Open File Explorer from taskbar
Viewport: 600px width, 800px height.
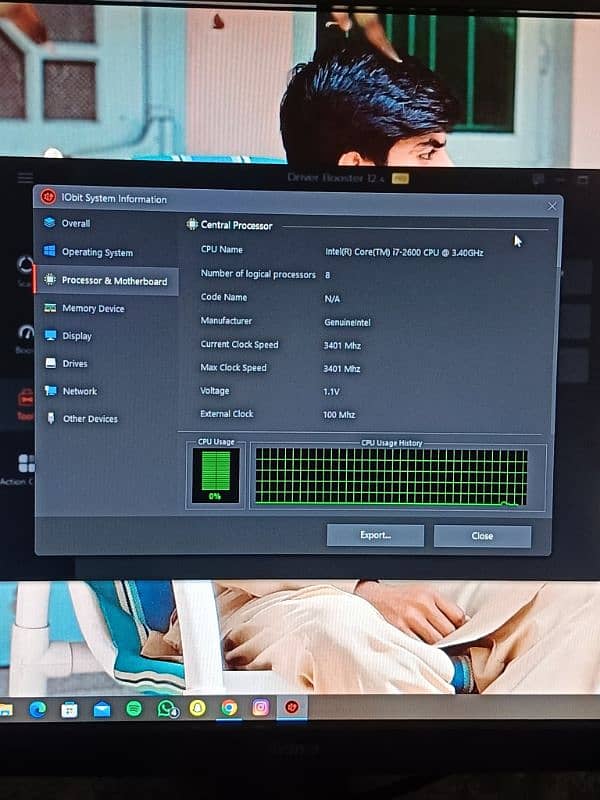click(x=6, y=709)
